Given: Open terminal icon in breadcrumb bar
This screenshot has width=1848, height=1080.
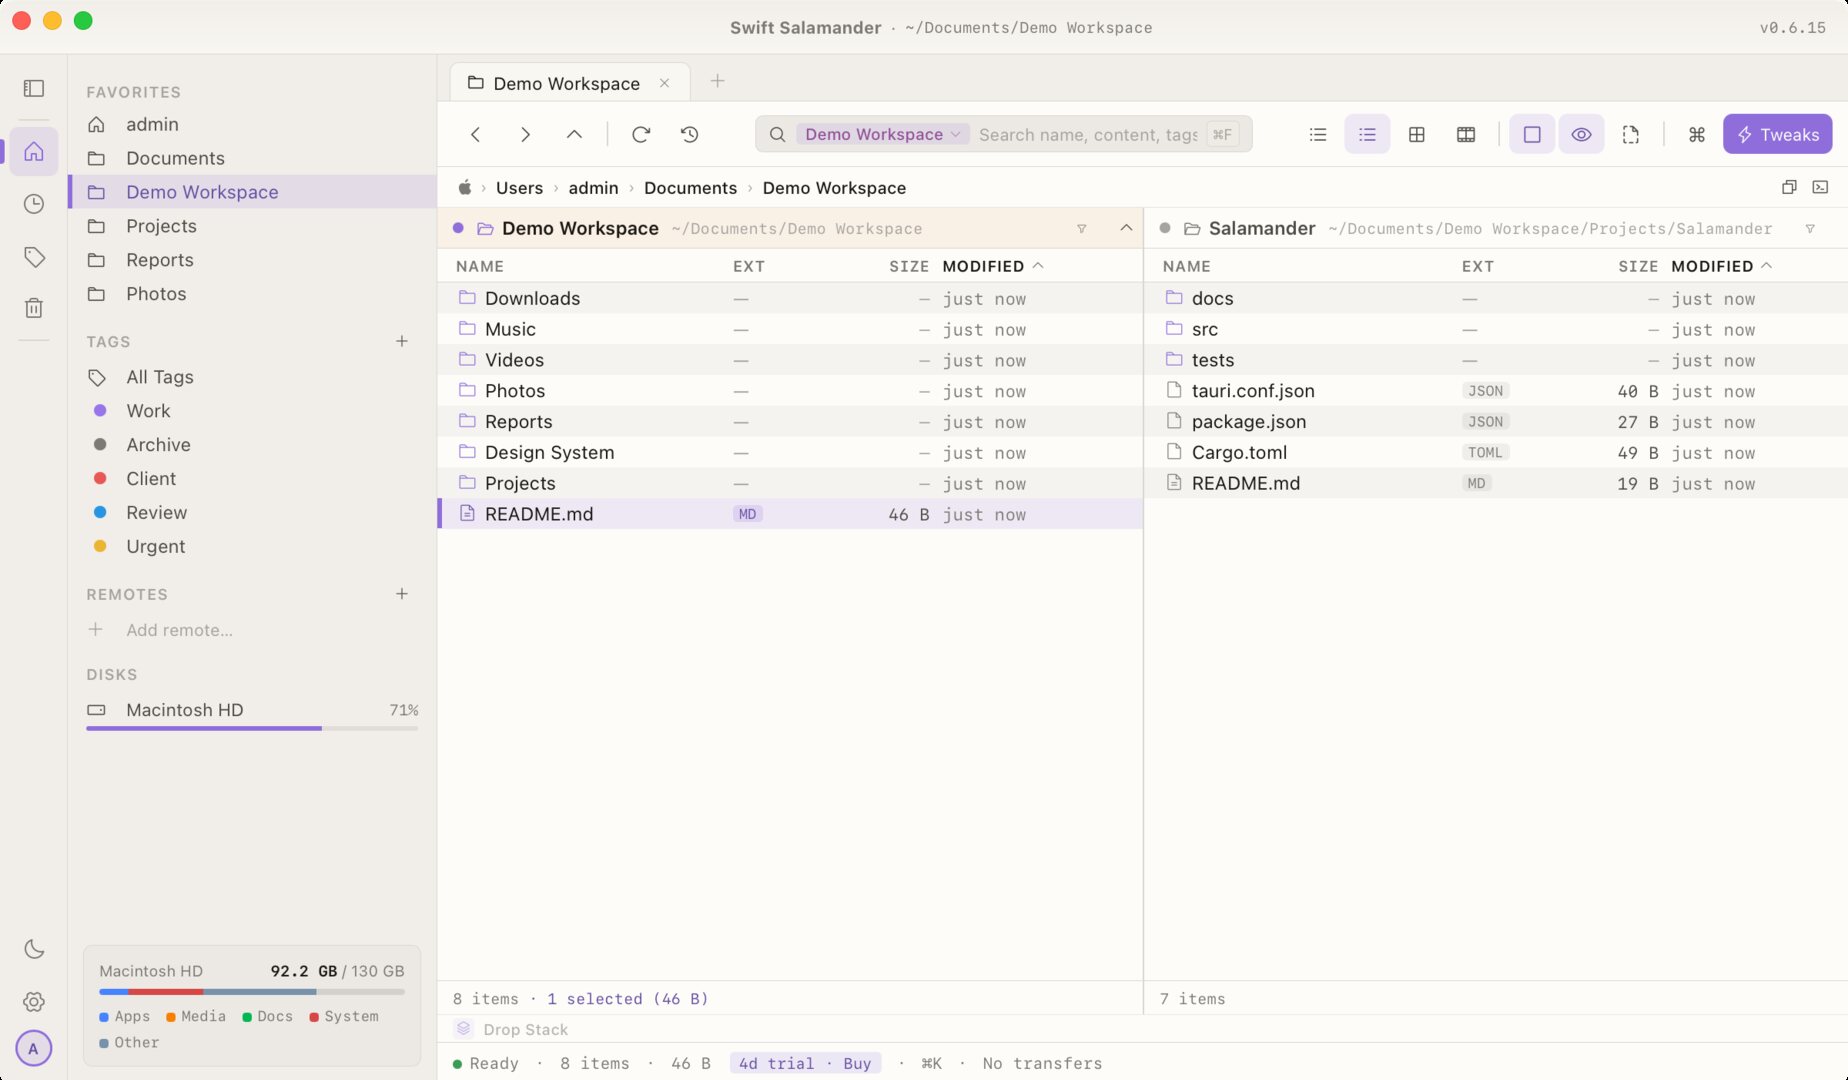Looking at the screenshot, I should click(1821, 187).
